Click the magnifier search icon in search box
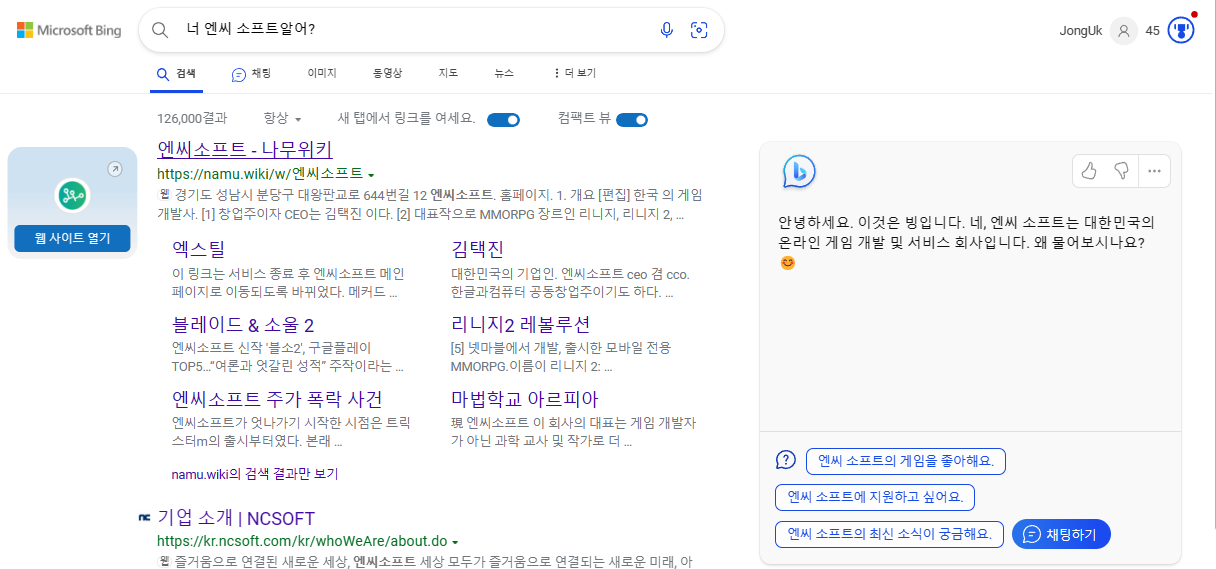Screen dimensions: 1216x569 click(159, 30)
